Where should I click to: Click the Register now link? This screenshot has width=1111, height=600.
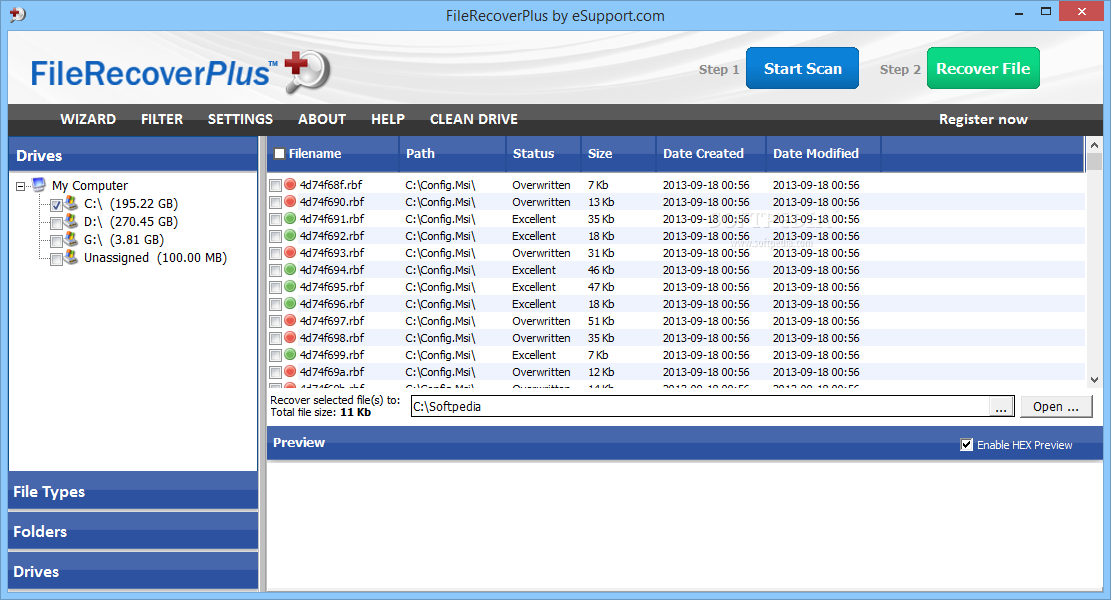coord(983,119)
